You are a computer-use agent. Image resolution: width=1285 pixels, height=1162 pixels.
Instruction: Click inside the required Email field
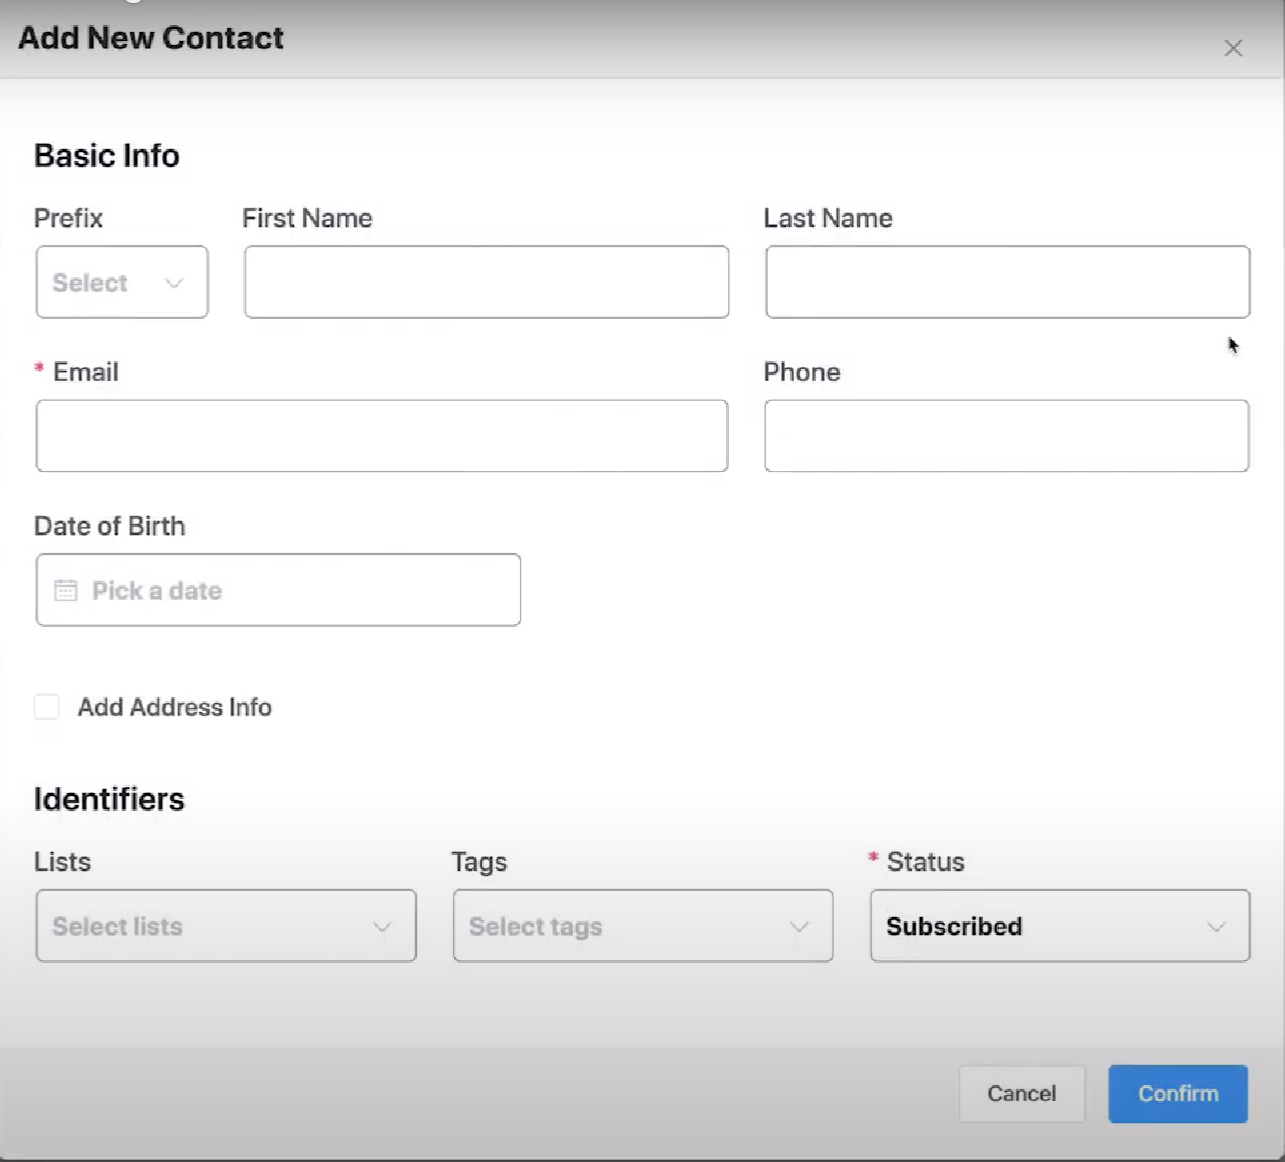coord(382,435)
